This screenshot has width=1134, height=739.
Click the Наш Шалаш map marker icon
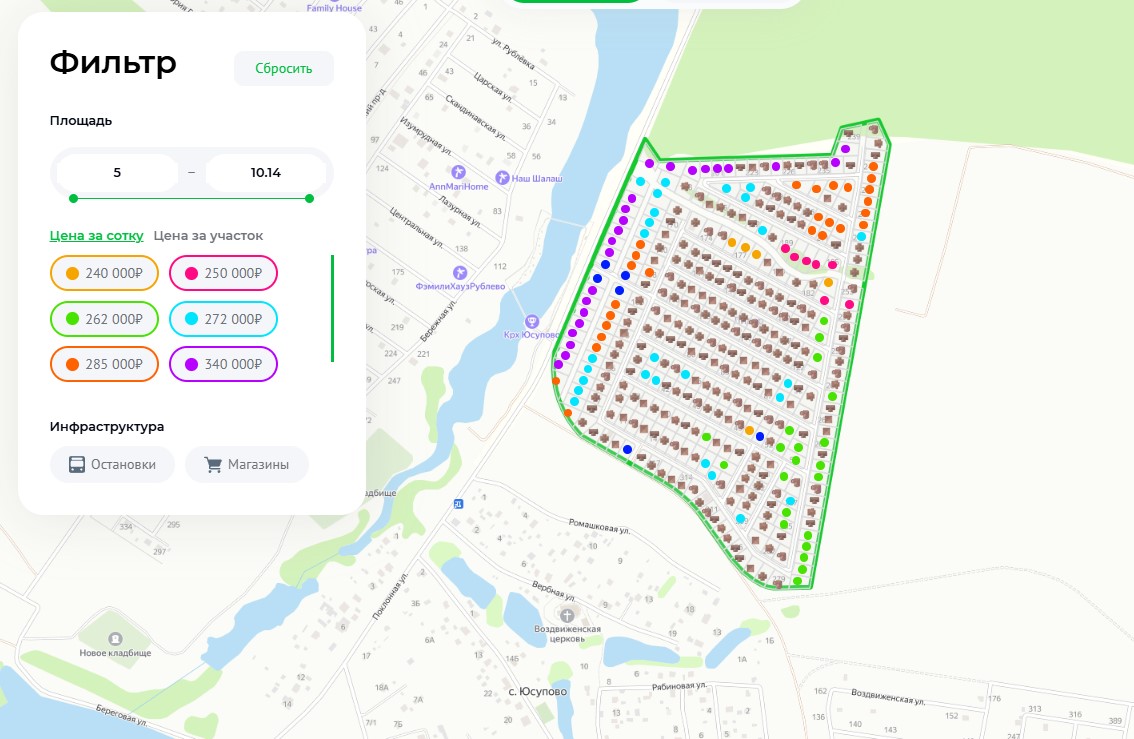tap(504, 178)
